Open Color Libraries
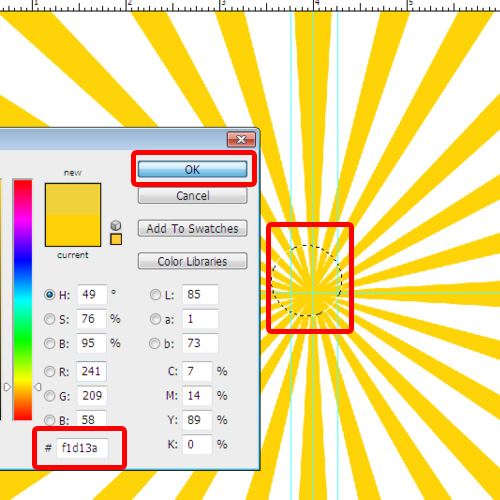 [193, 261]
